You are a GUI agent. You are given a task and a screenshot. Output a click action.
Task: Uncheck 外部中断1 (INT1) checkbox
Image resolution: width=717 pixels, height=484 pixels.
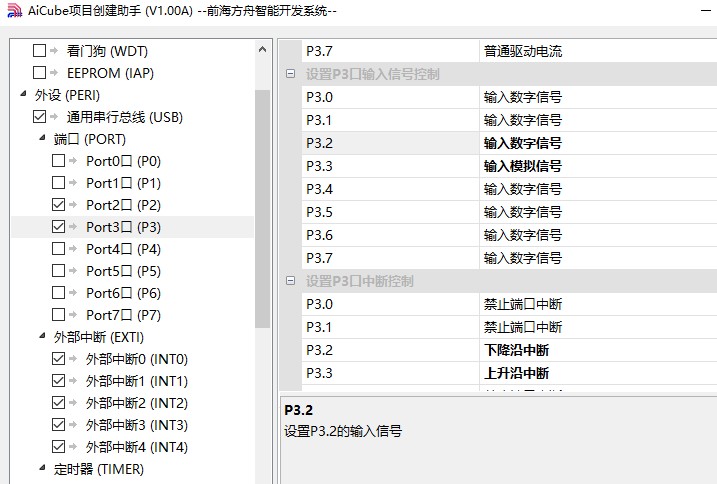click(59, 381)
